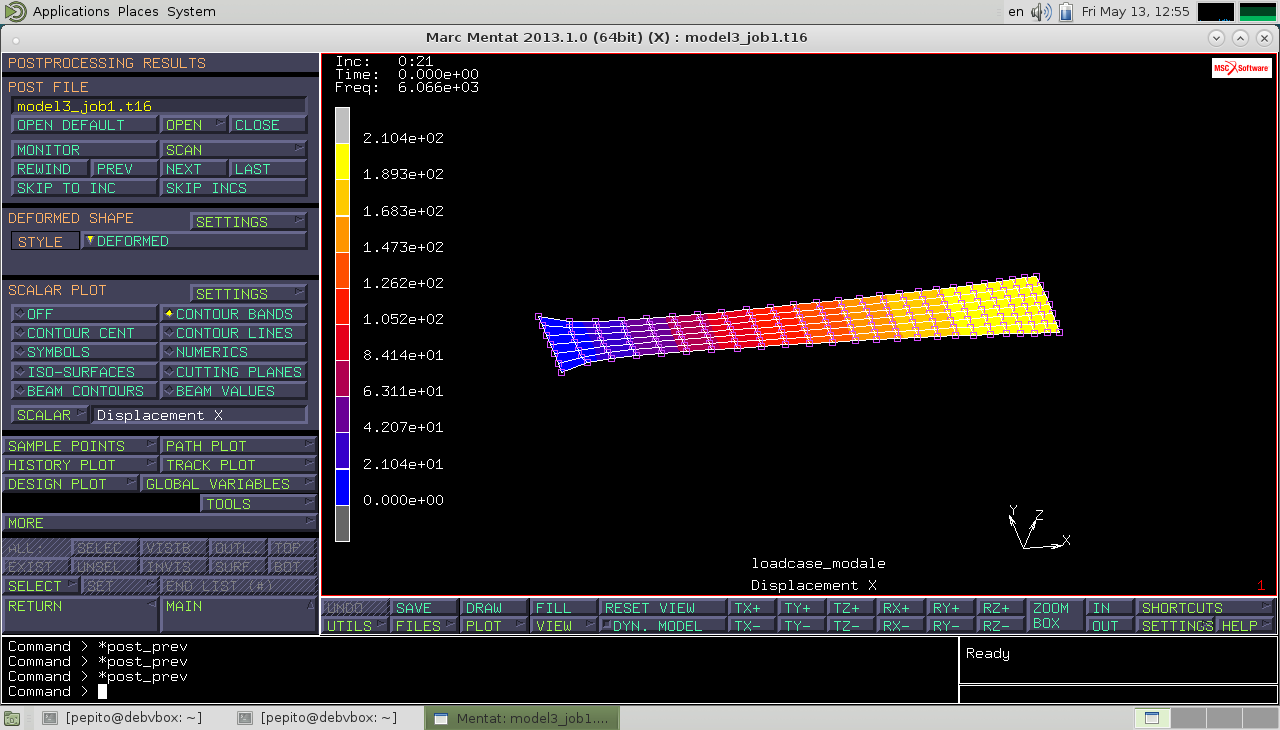Screen dimensions: 1280x730
Task: Enable the NUMERICS scalar plot option
Action: coord(234,352)
